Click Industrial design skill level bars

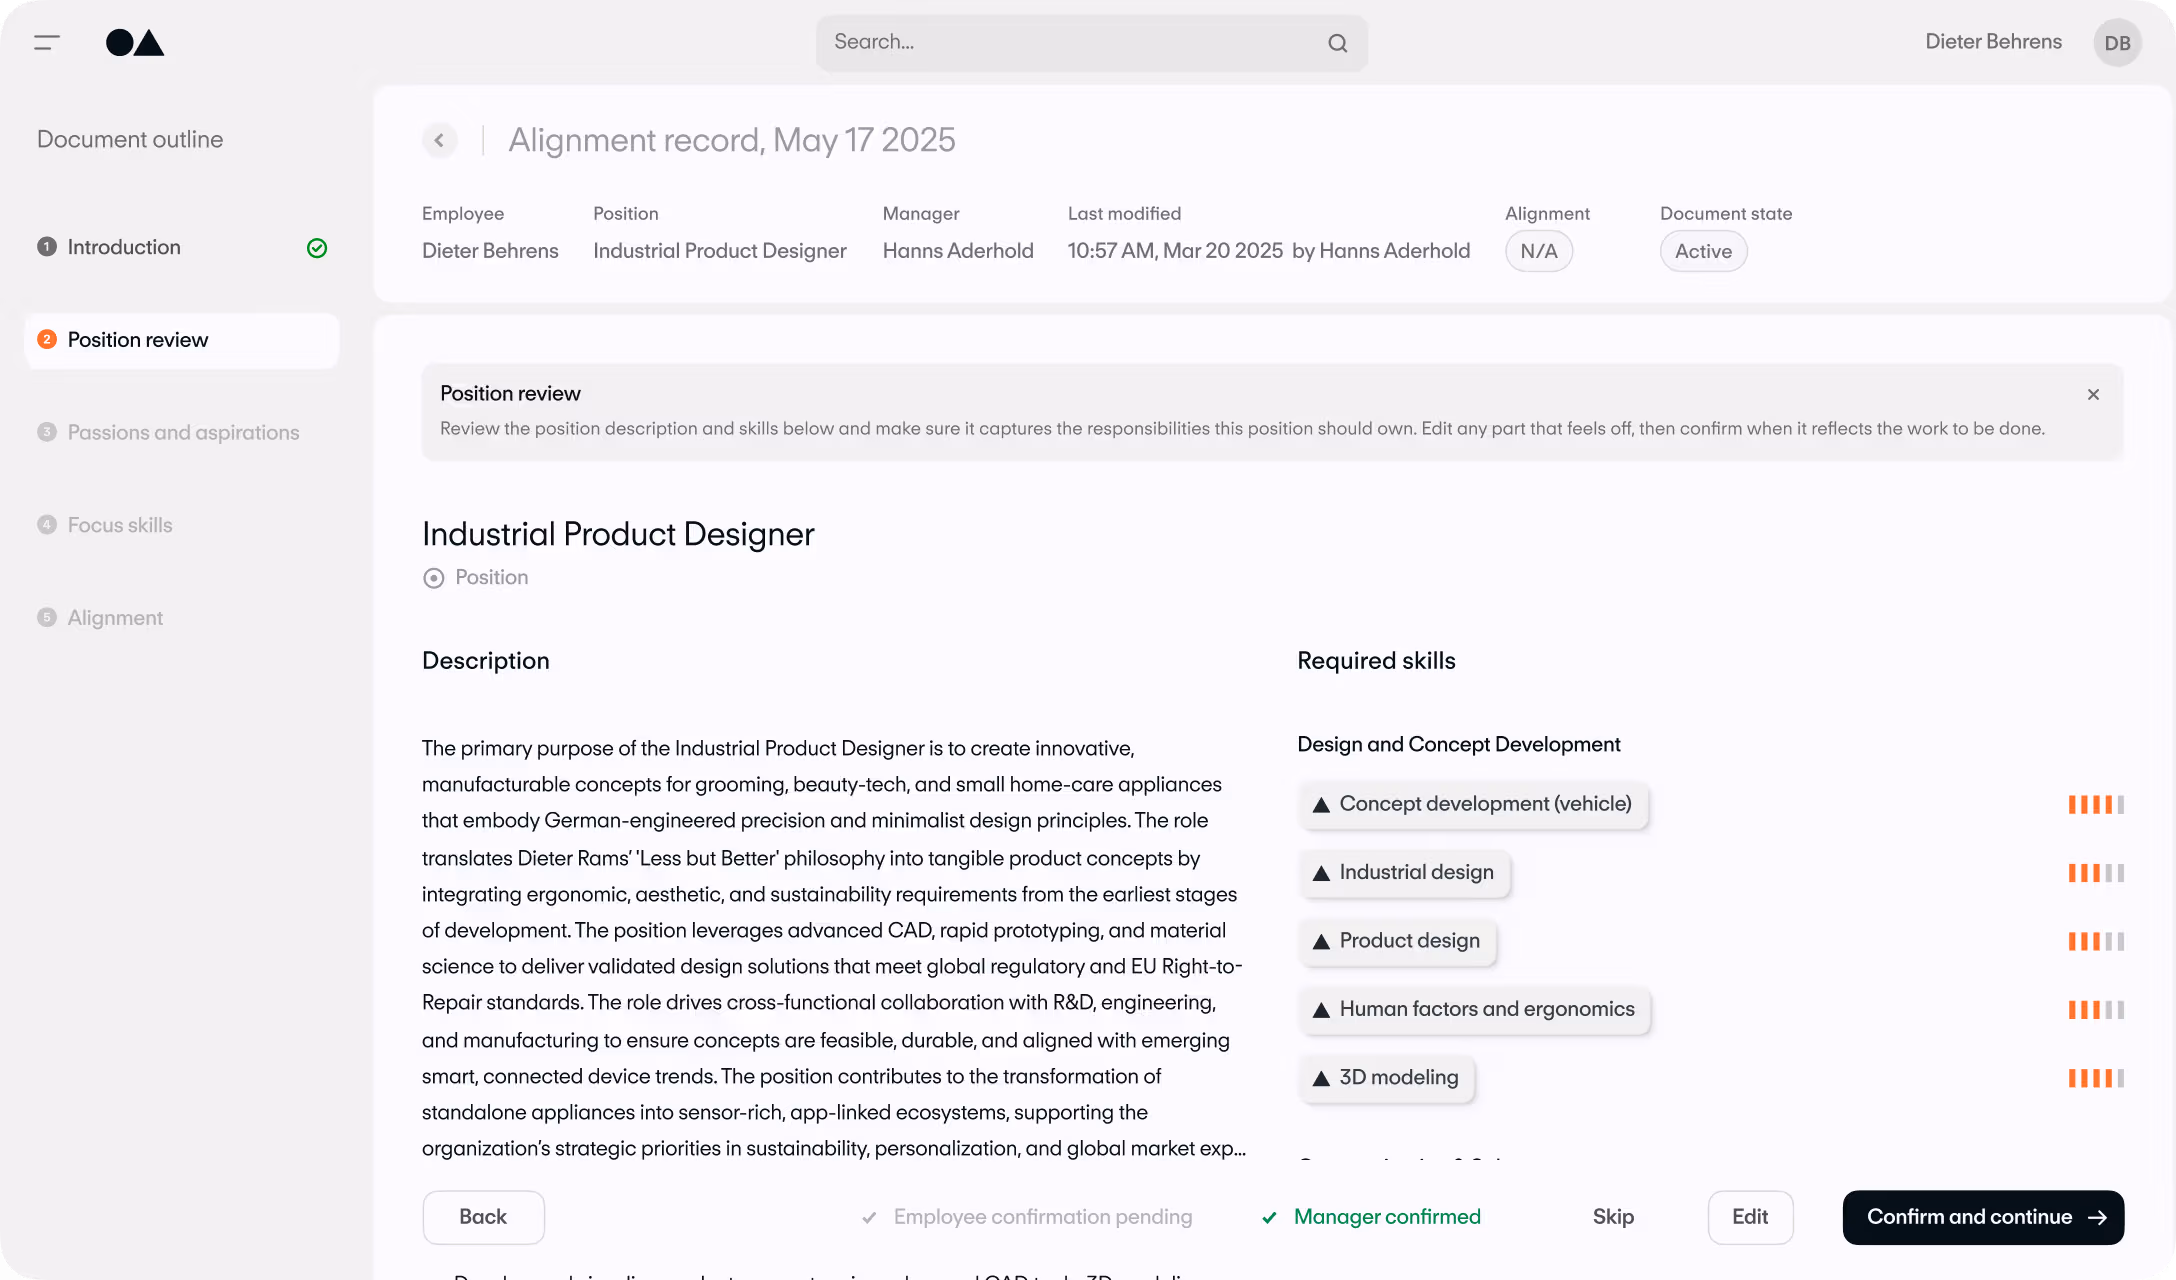click(x=2096, y=873)
